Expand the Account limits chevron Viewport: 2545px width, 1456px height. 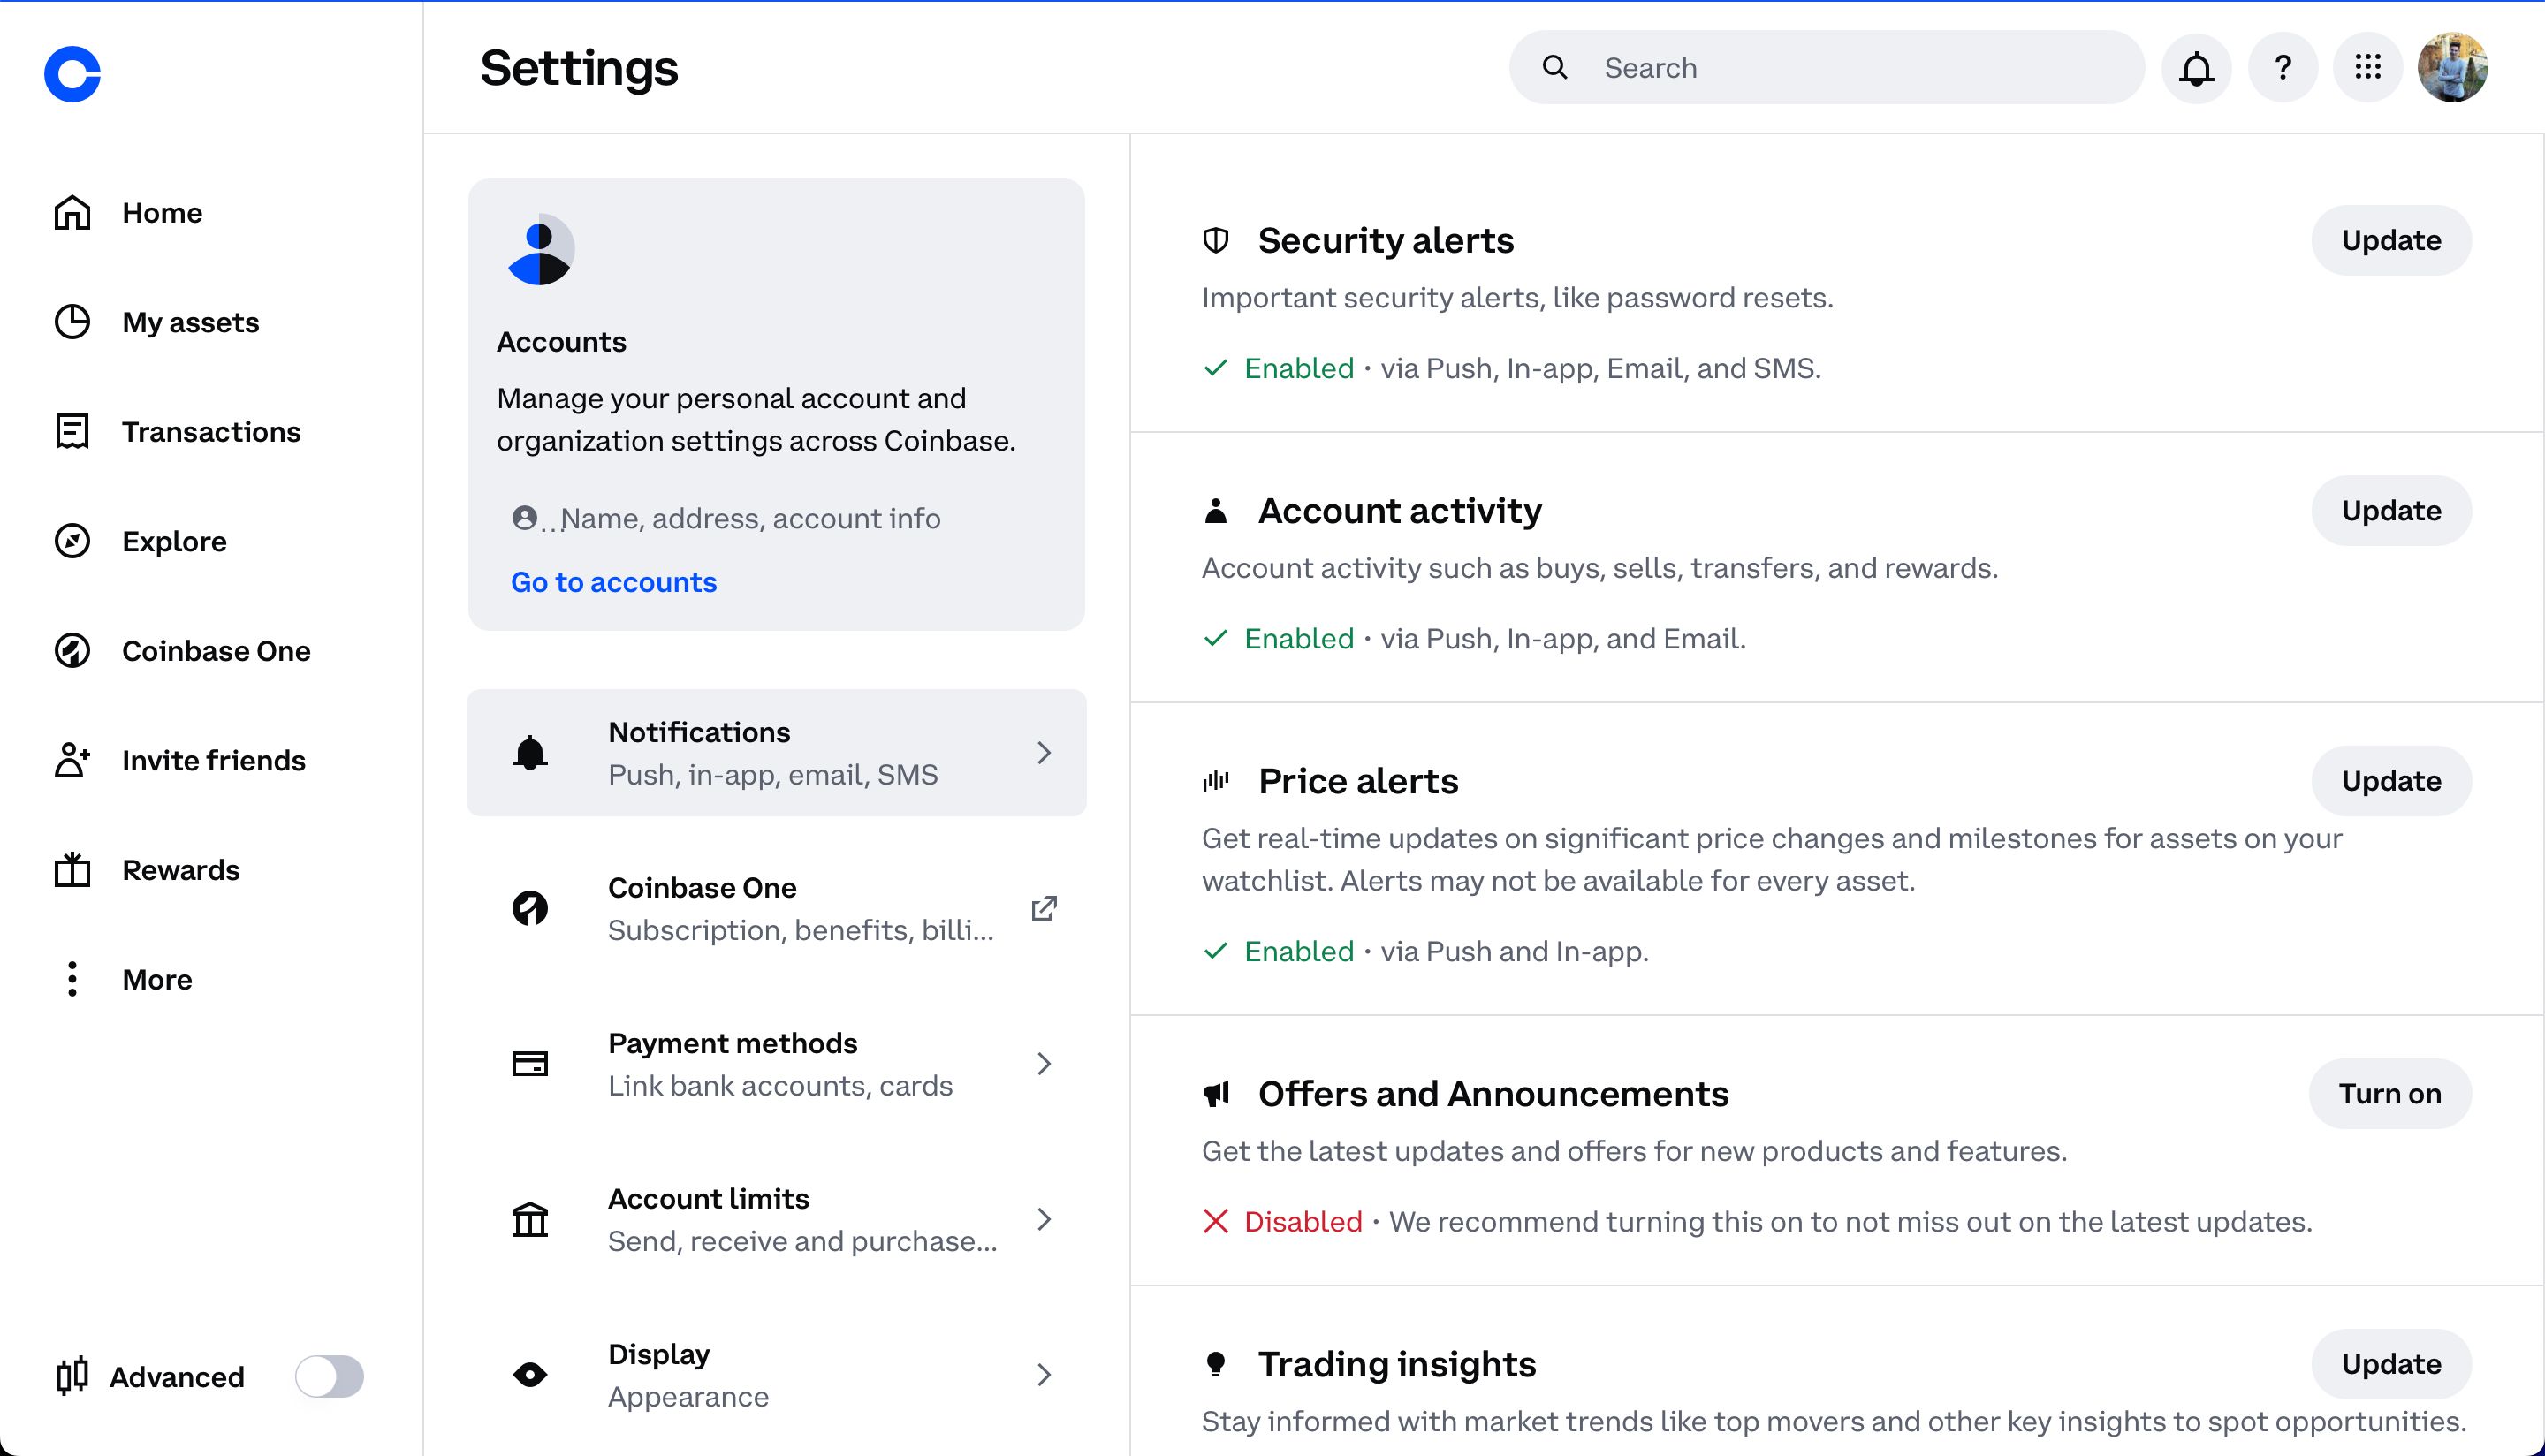[1044, 1219]
